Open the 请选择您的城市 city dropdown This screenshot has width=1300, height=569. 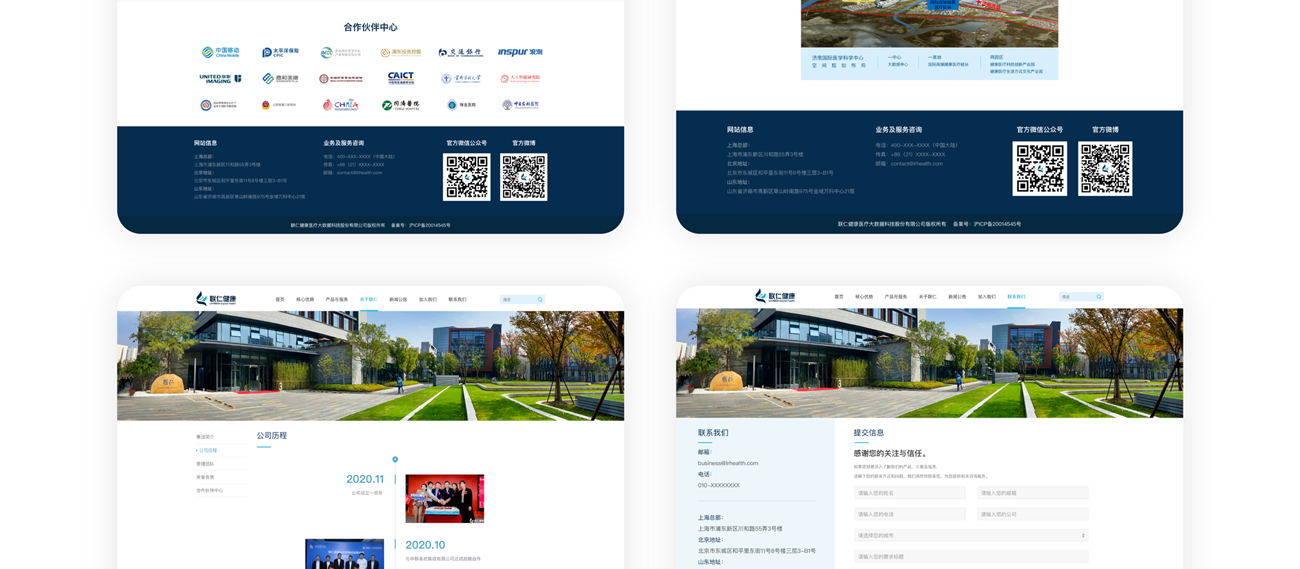[970, 536]
